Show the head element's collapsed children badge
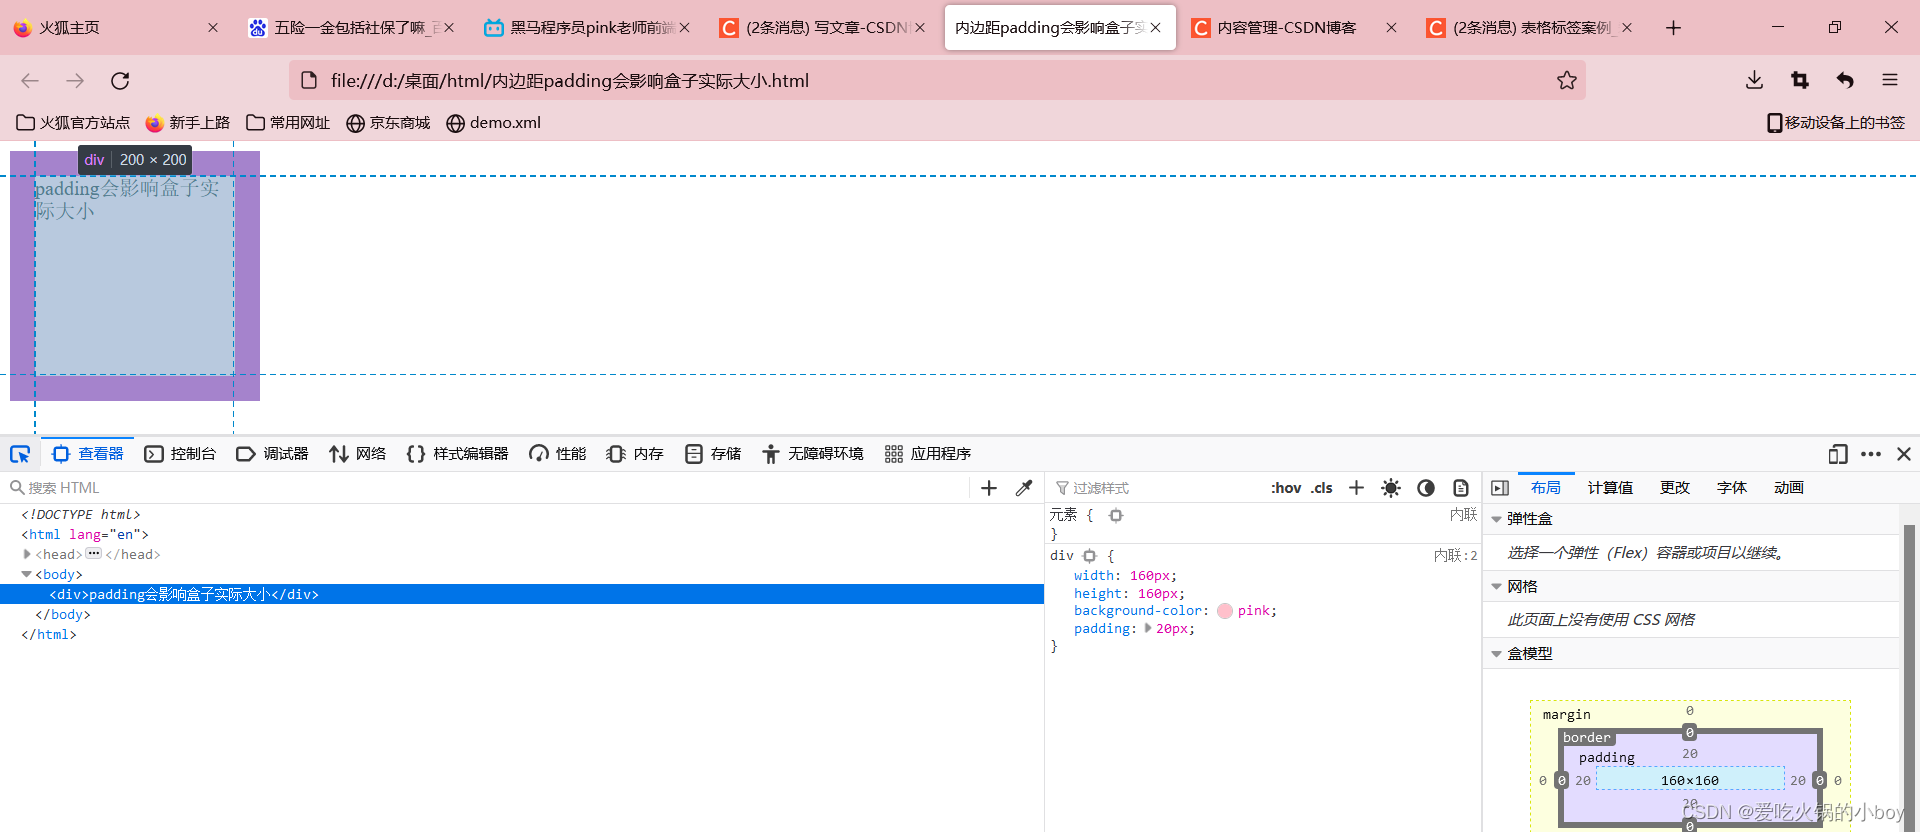 click(x=93, y=553)
